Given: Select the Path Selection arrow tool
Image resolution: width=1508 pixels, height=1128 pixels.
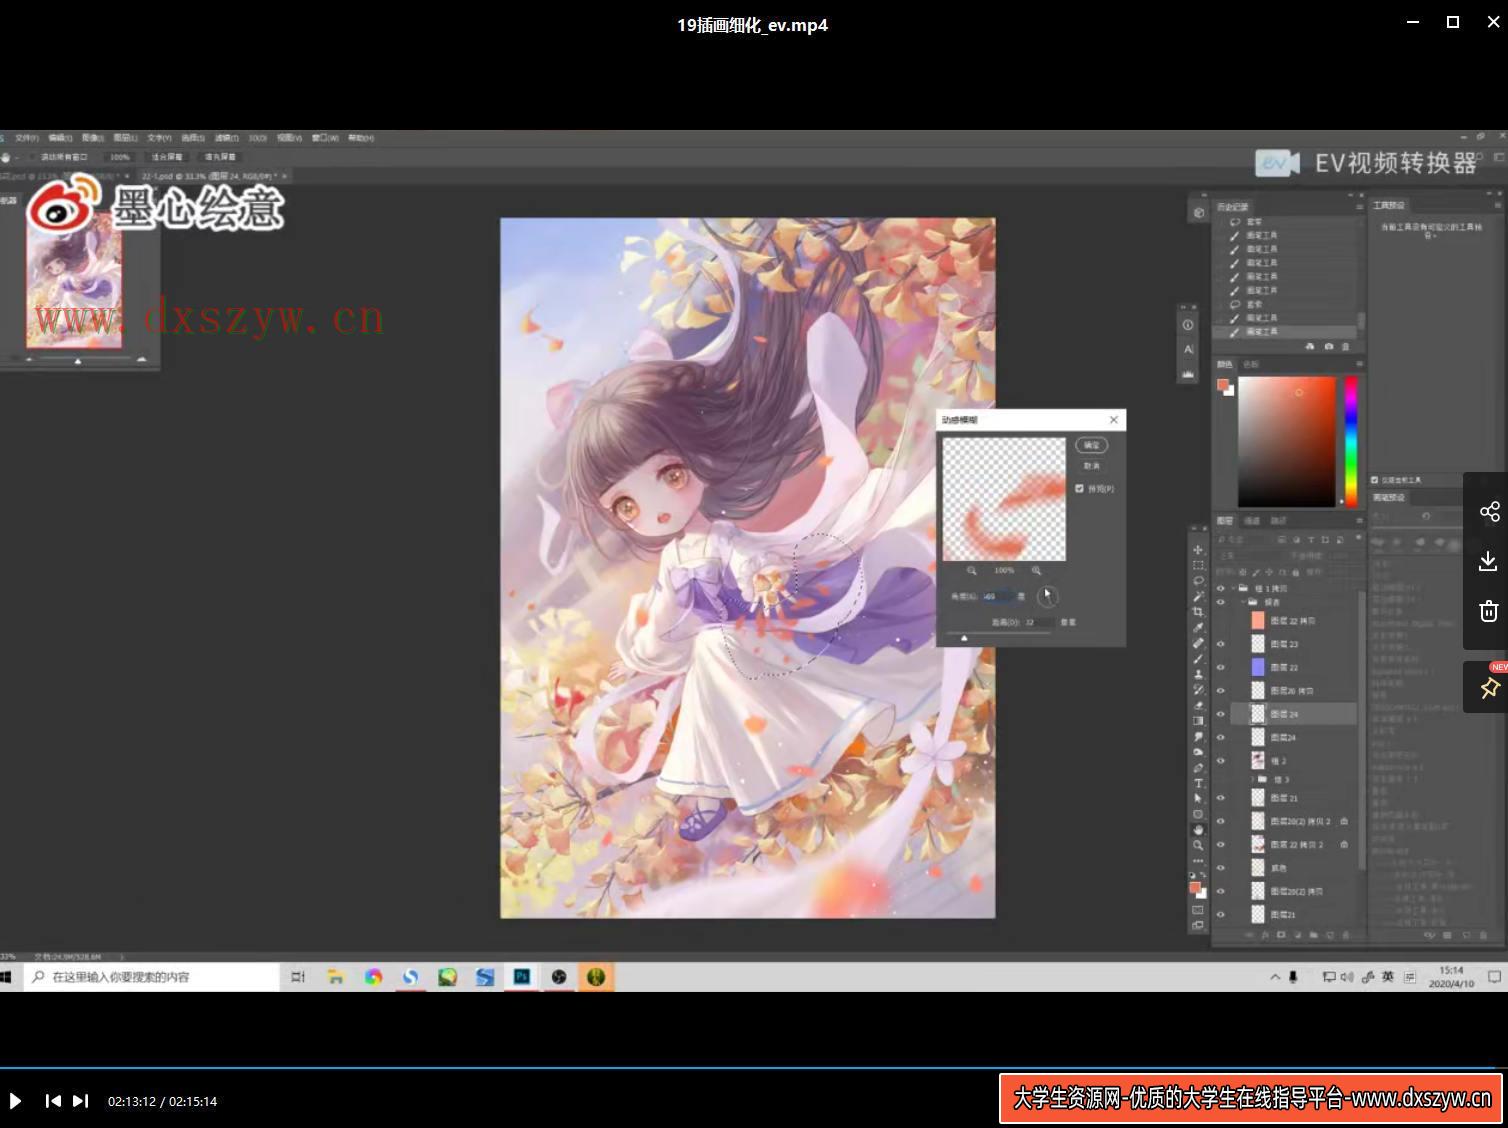Looking at the screenshot, I should pyautogui.click(x=1198, y=798).
